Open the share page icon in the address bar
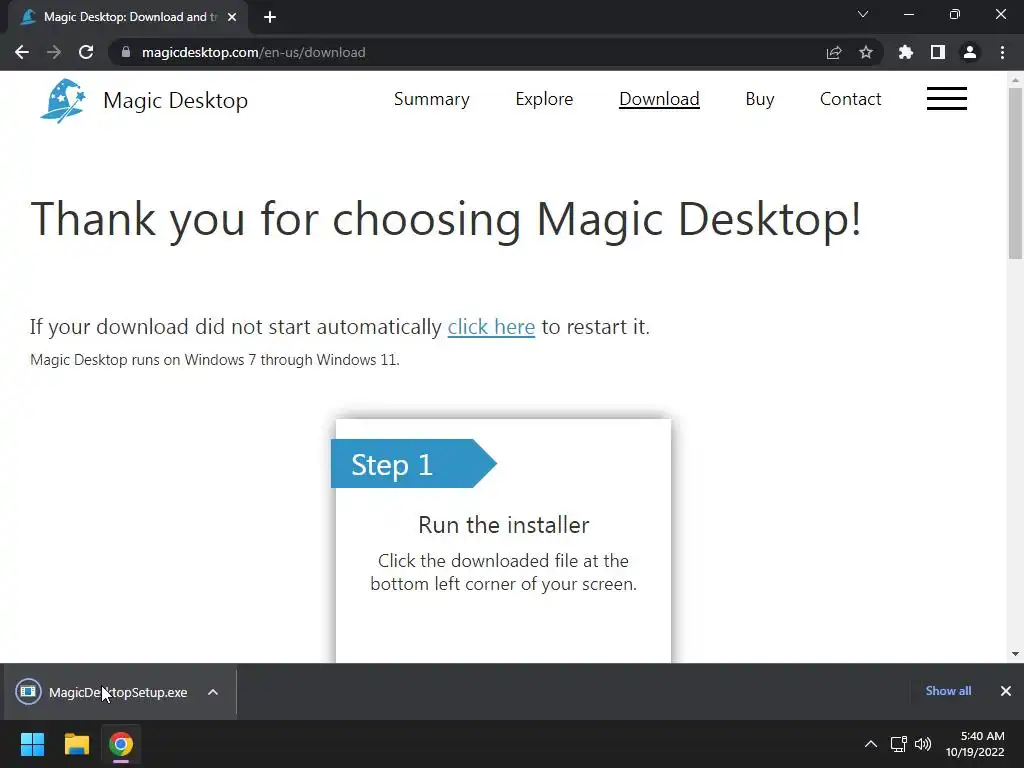 (x=834, y=52)
